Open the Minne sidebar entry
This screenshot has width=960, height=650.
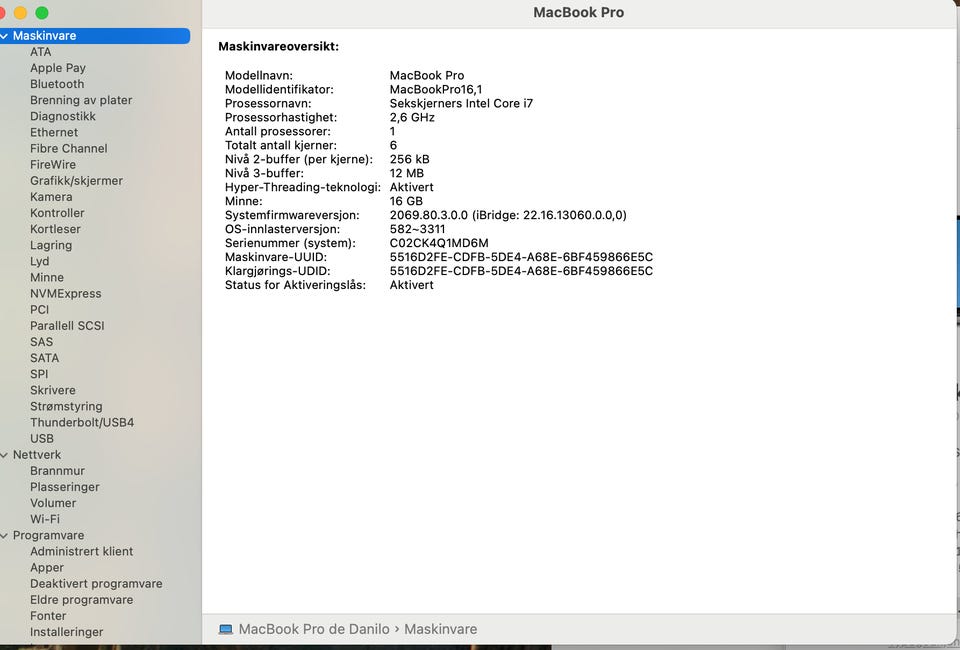(x=47, y=277)
